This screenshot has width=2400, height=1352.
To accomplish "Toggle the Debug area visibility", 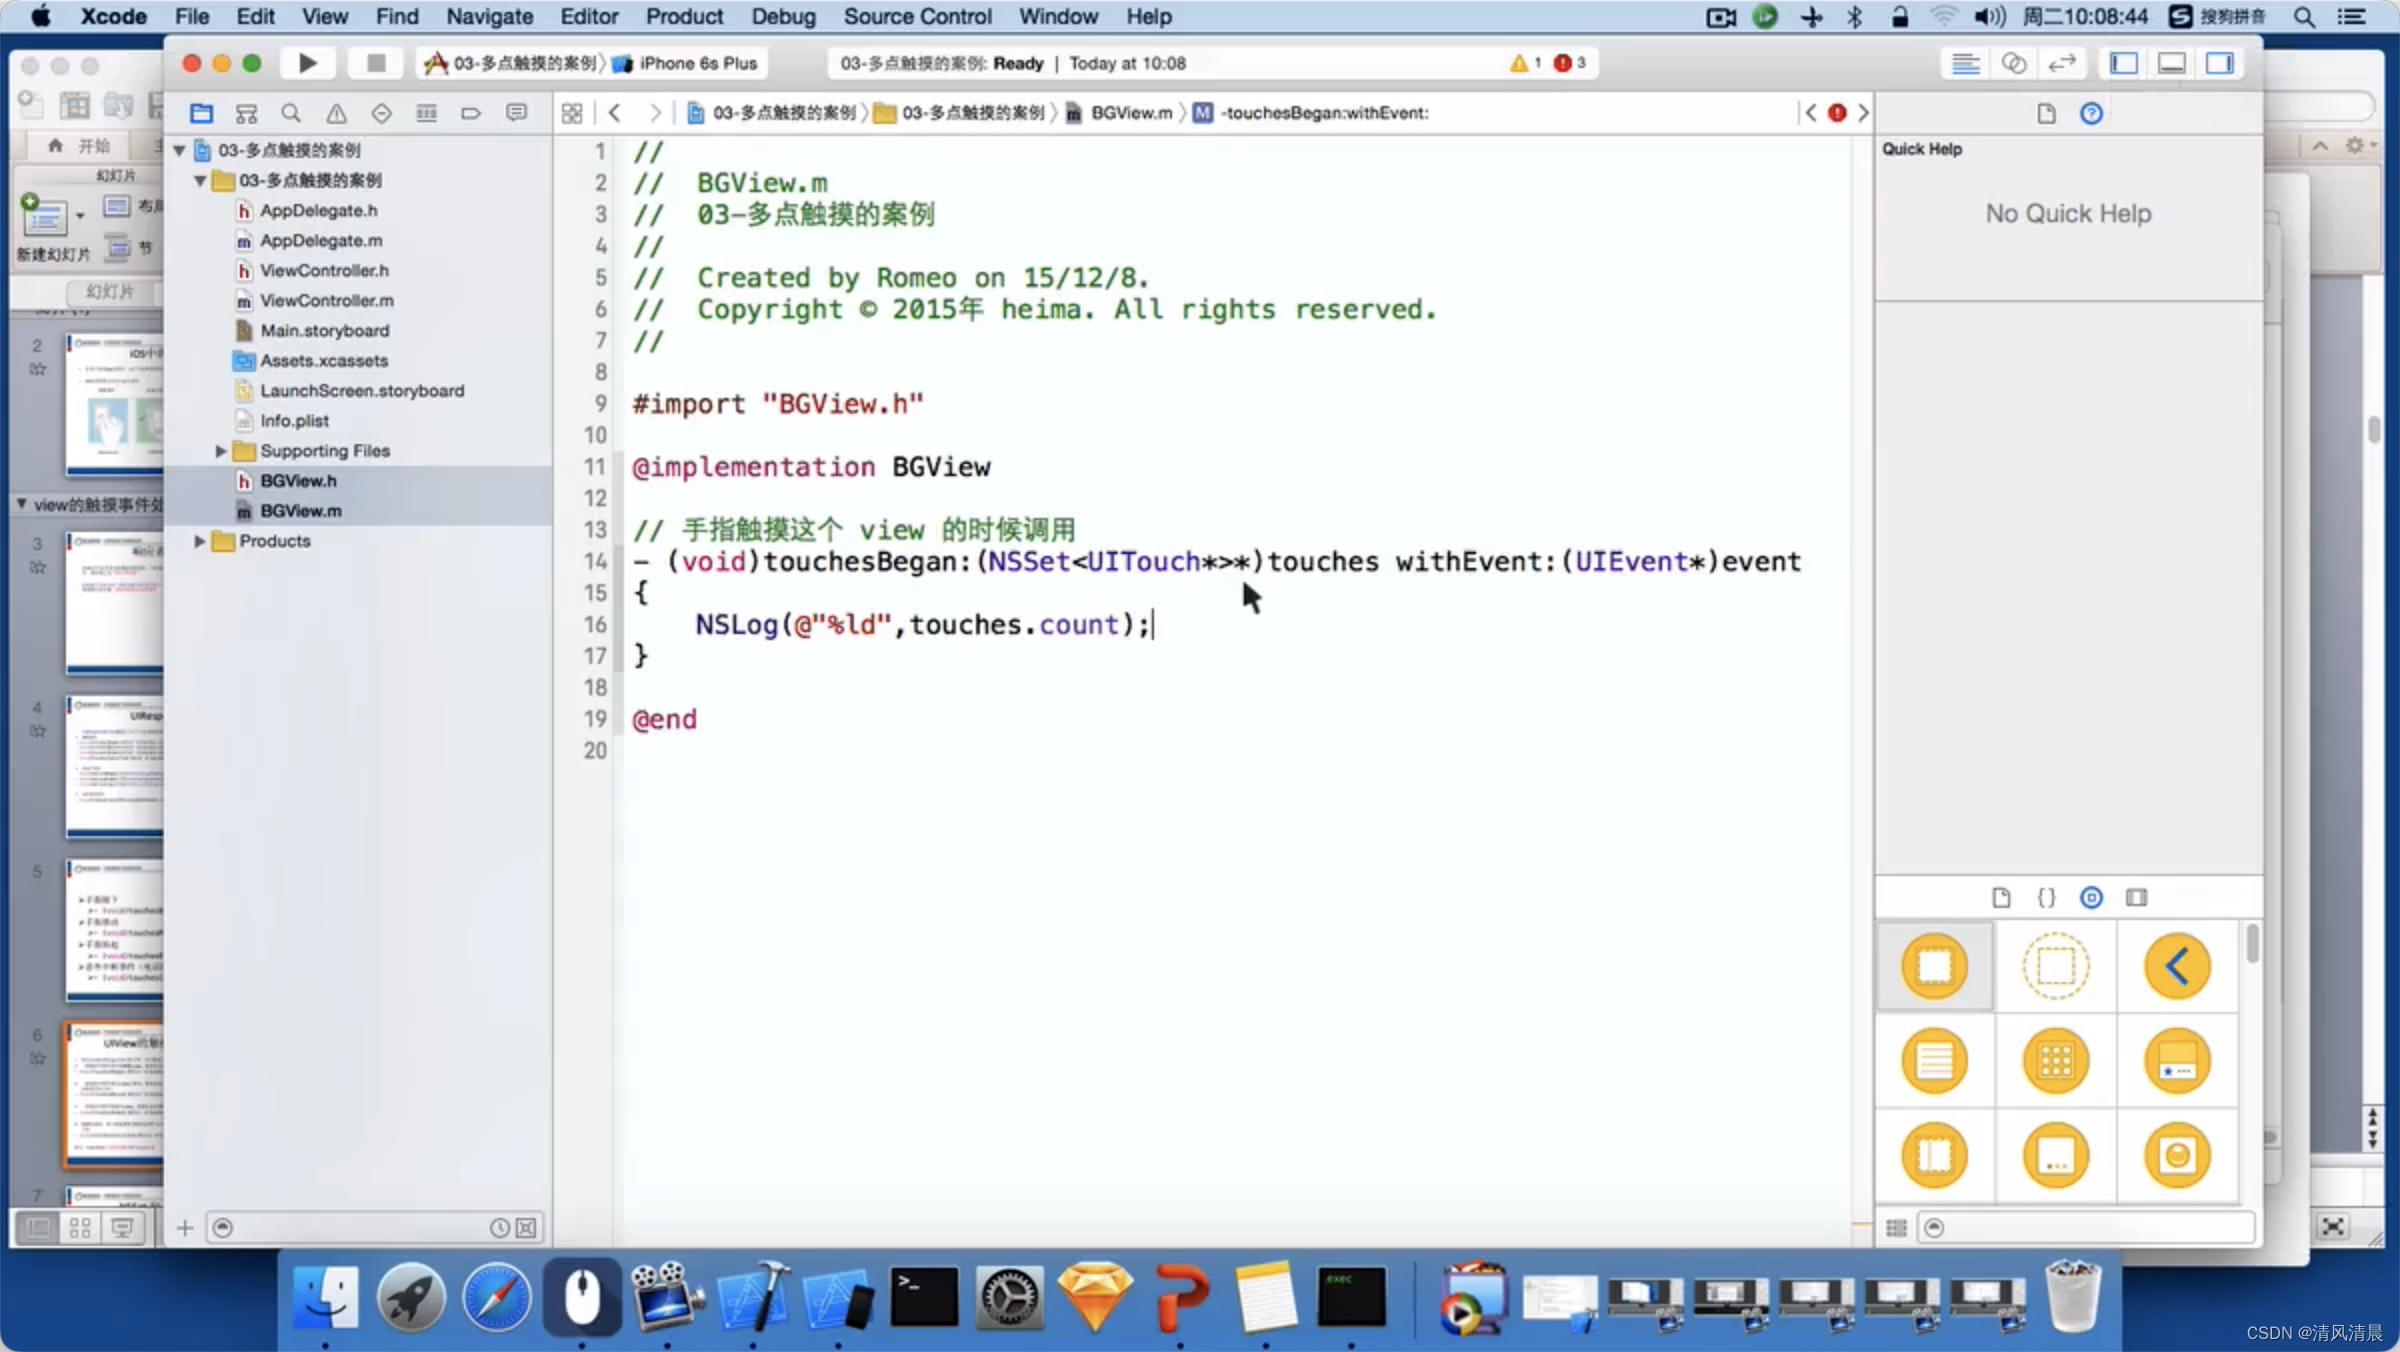I will click(x=2171, y=63).
